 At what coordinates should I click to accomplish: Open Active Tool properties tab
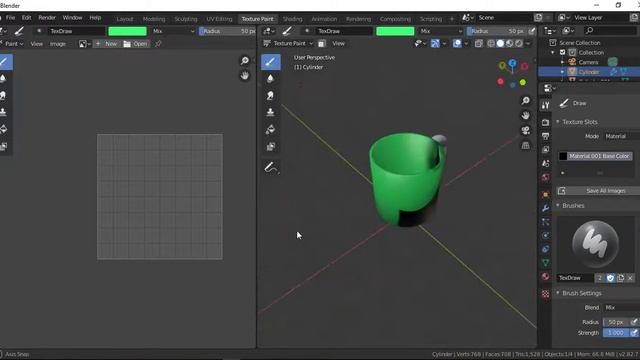[x=545, y=105]
